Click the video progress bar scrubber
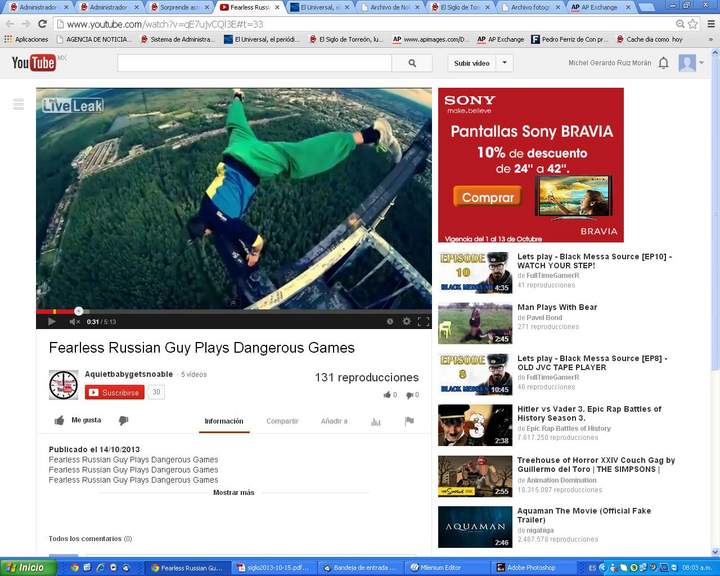 [78, 311]
